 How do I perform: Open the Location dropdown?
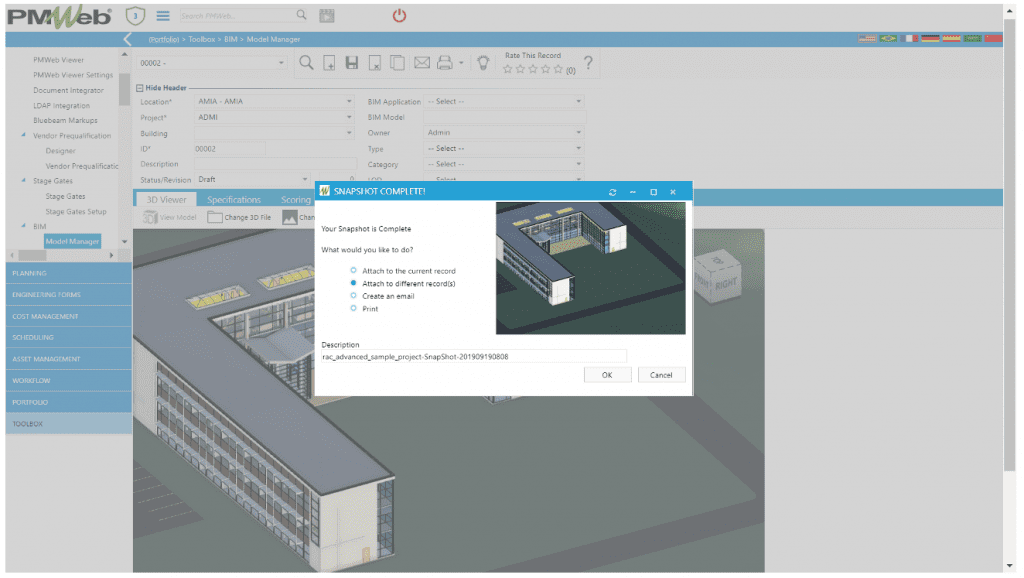click(x=349, y=101)
